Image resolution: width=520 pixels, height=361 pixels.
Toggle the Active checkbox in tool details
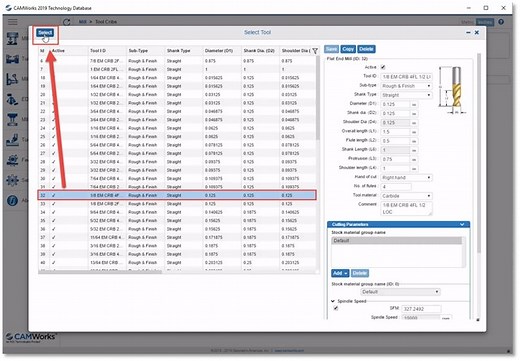[x=383, y=67]
